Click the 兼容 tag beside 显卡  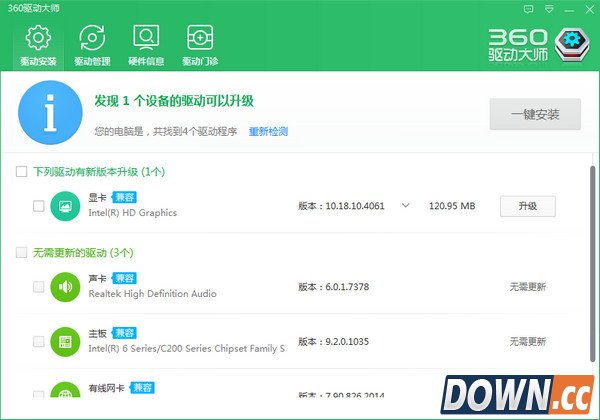point(124,197)
